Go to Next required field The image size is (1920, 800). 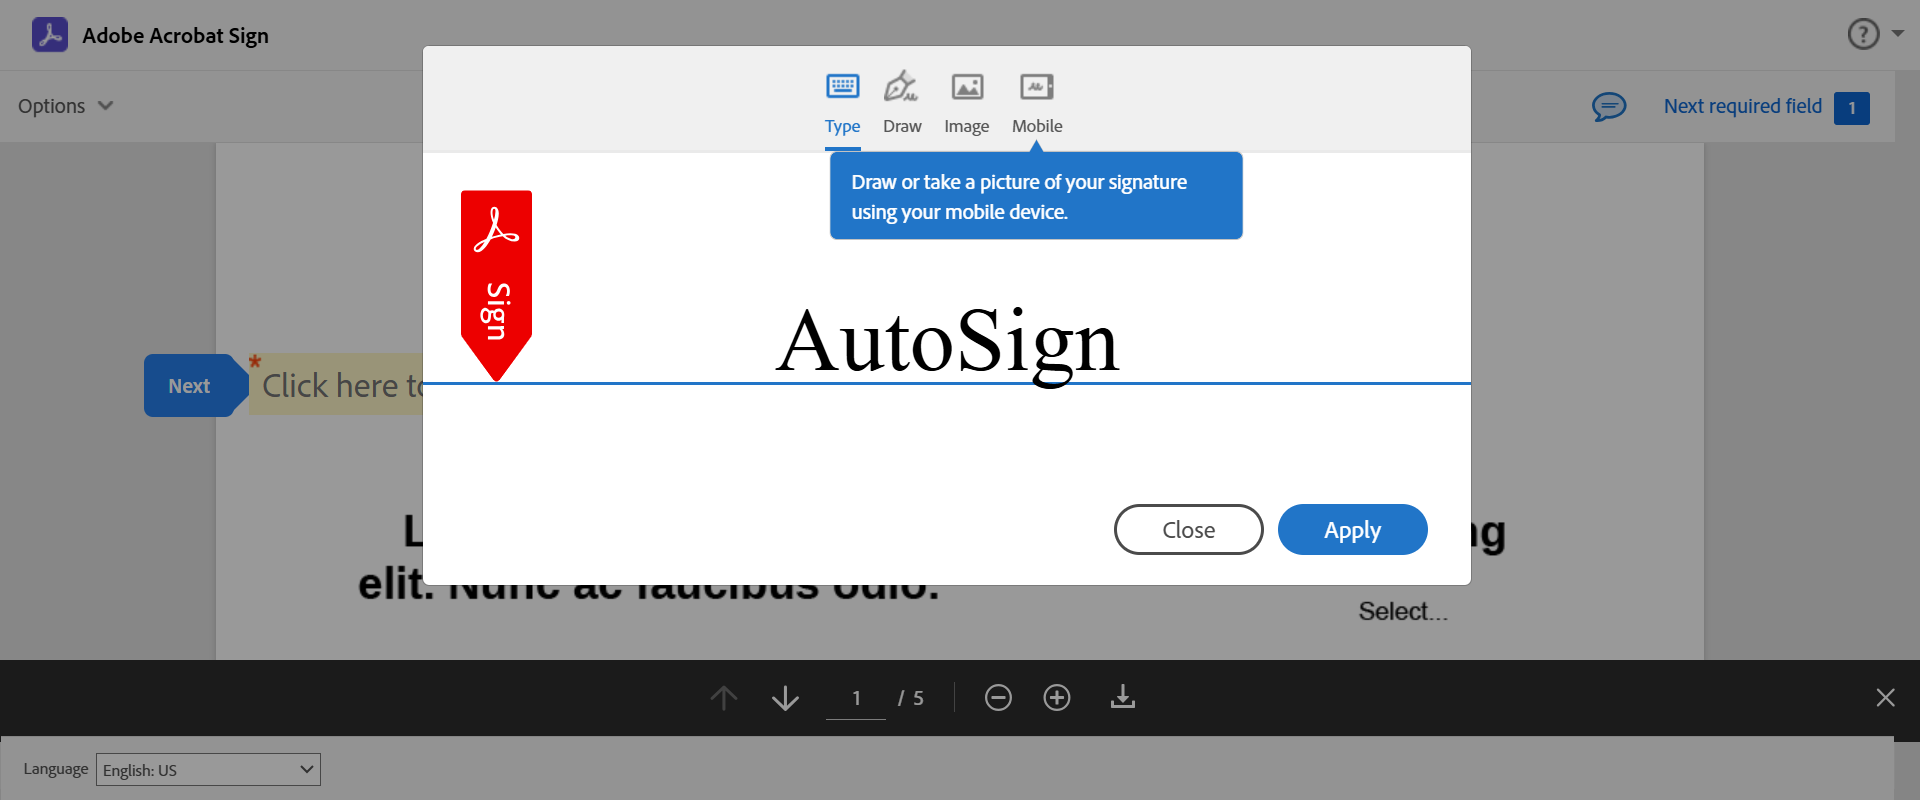point(1742,106)
